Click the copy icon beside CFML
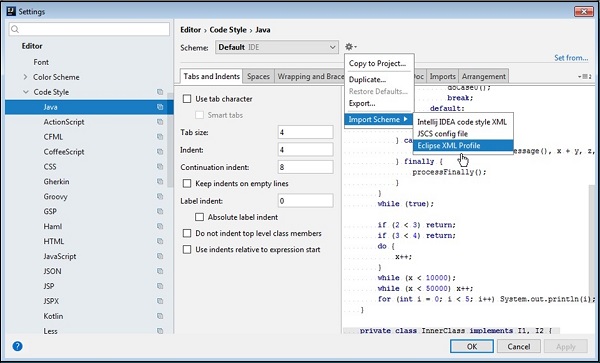 tap(160, 137)
